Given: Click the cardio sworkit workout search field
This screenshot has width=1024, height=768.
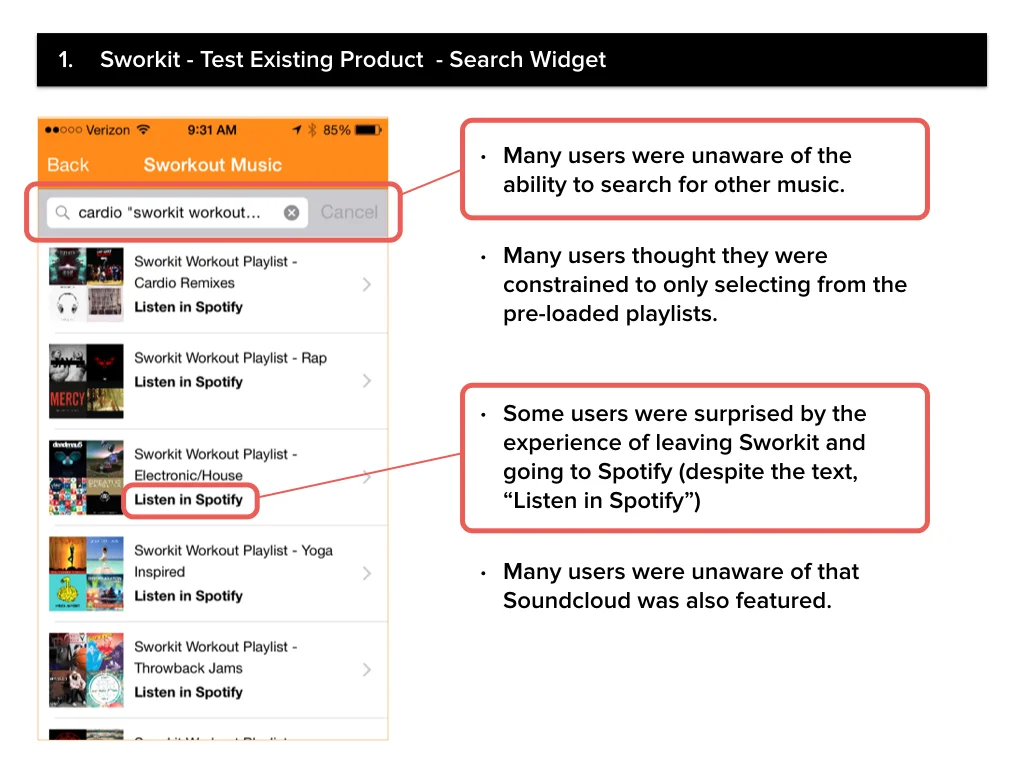Looking at the screenshot, I should 177,213.
